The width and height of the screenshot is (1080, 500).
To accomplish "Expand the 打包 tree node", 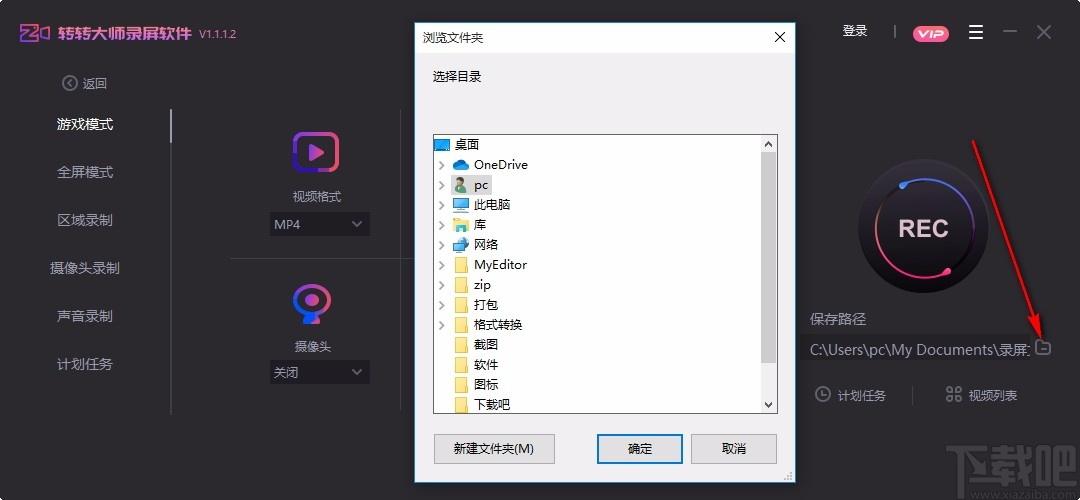I will (442, 304).
